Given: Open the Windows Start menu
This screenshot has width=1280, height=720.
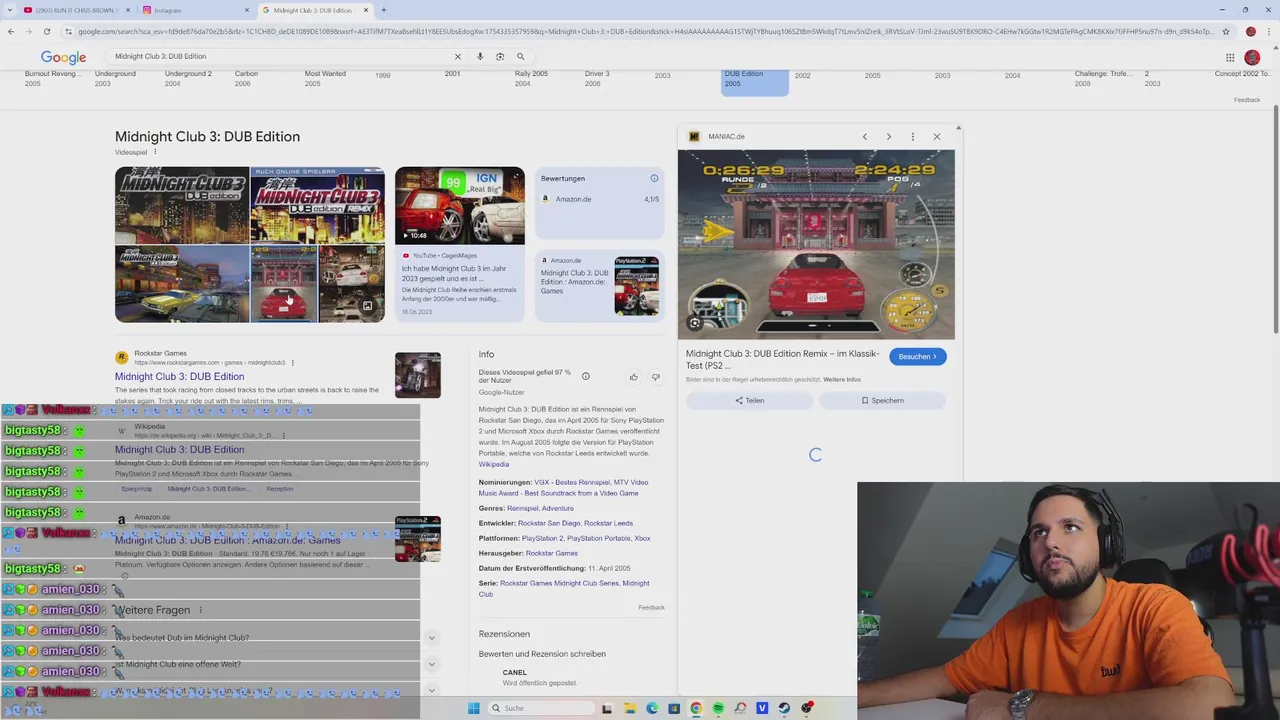Looking at the screenshot, I should click(x=474, y=708).
